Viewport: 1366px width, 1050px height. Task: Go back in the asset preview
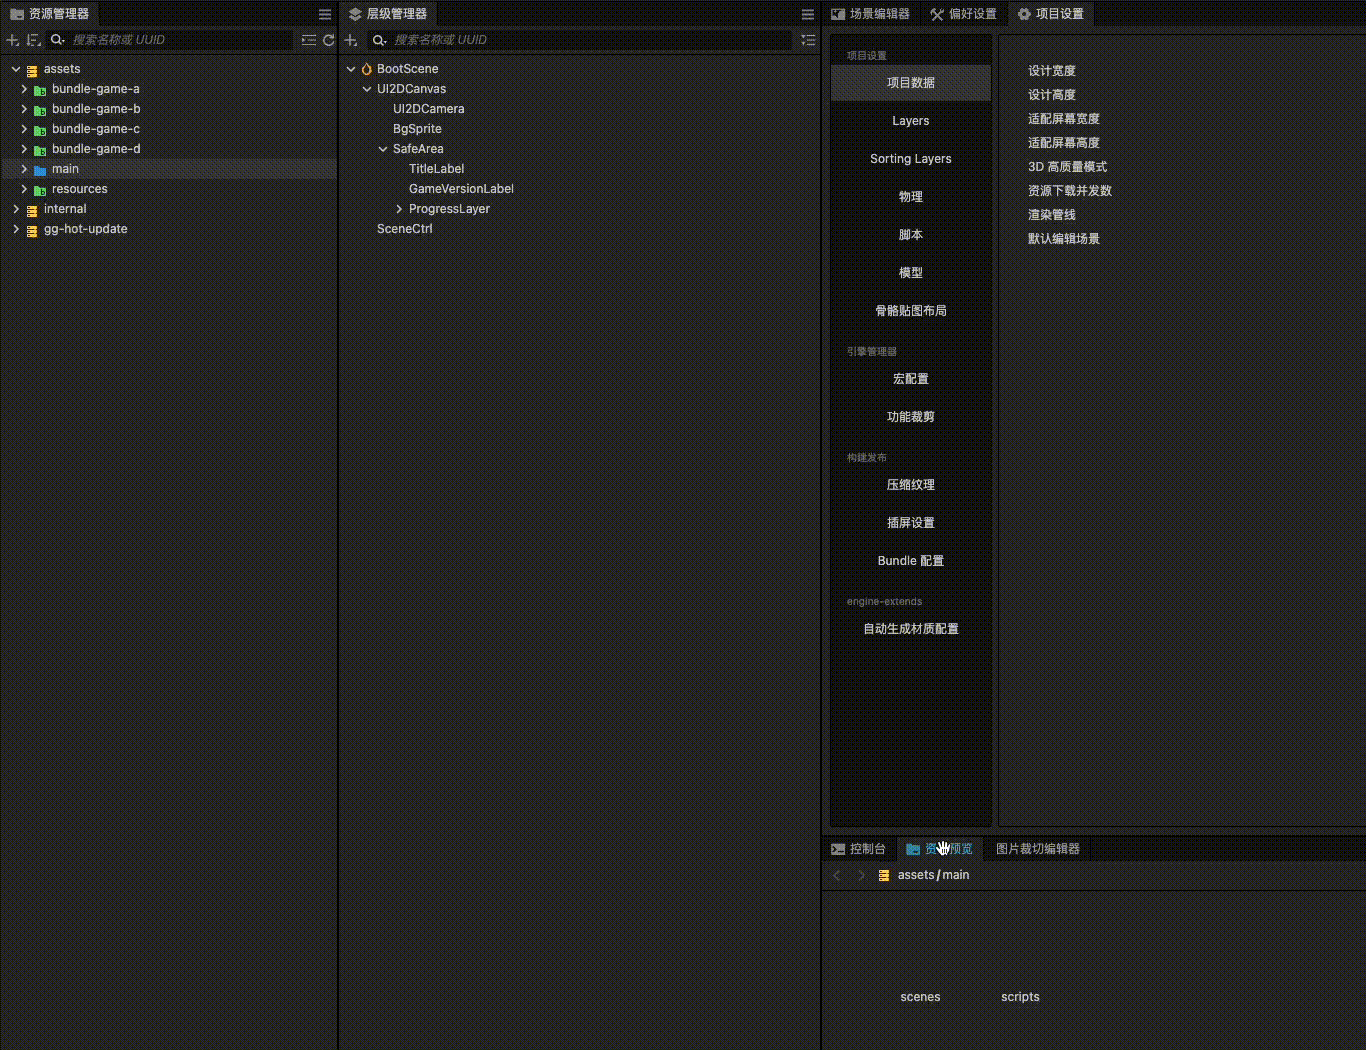point(837,875)
